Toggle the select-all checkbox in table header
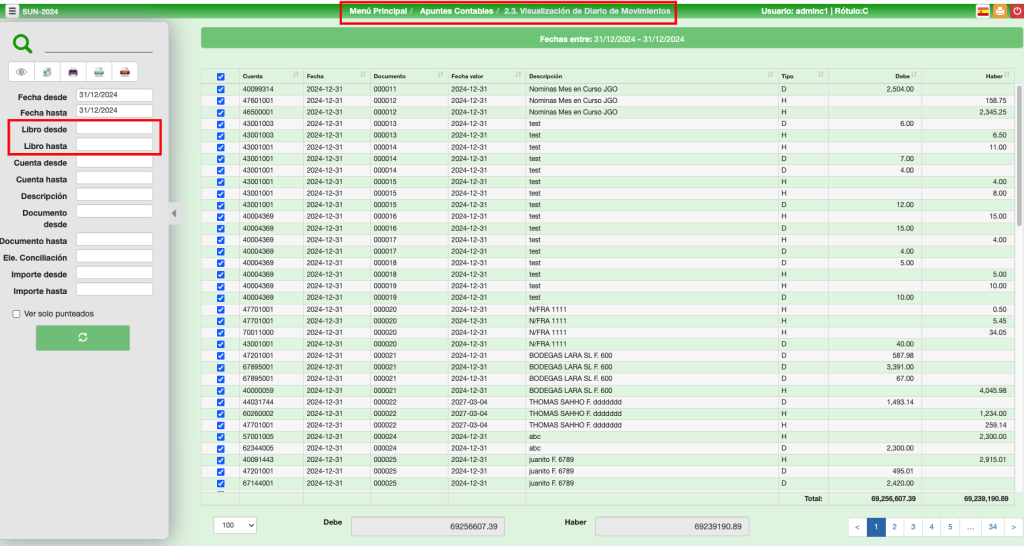 tap(220, 76)
